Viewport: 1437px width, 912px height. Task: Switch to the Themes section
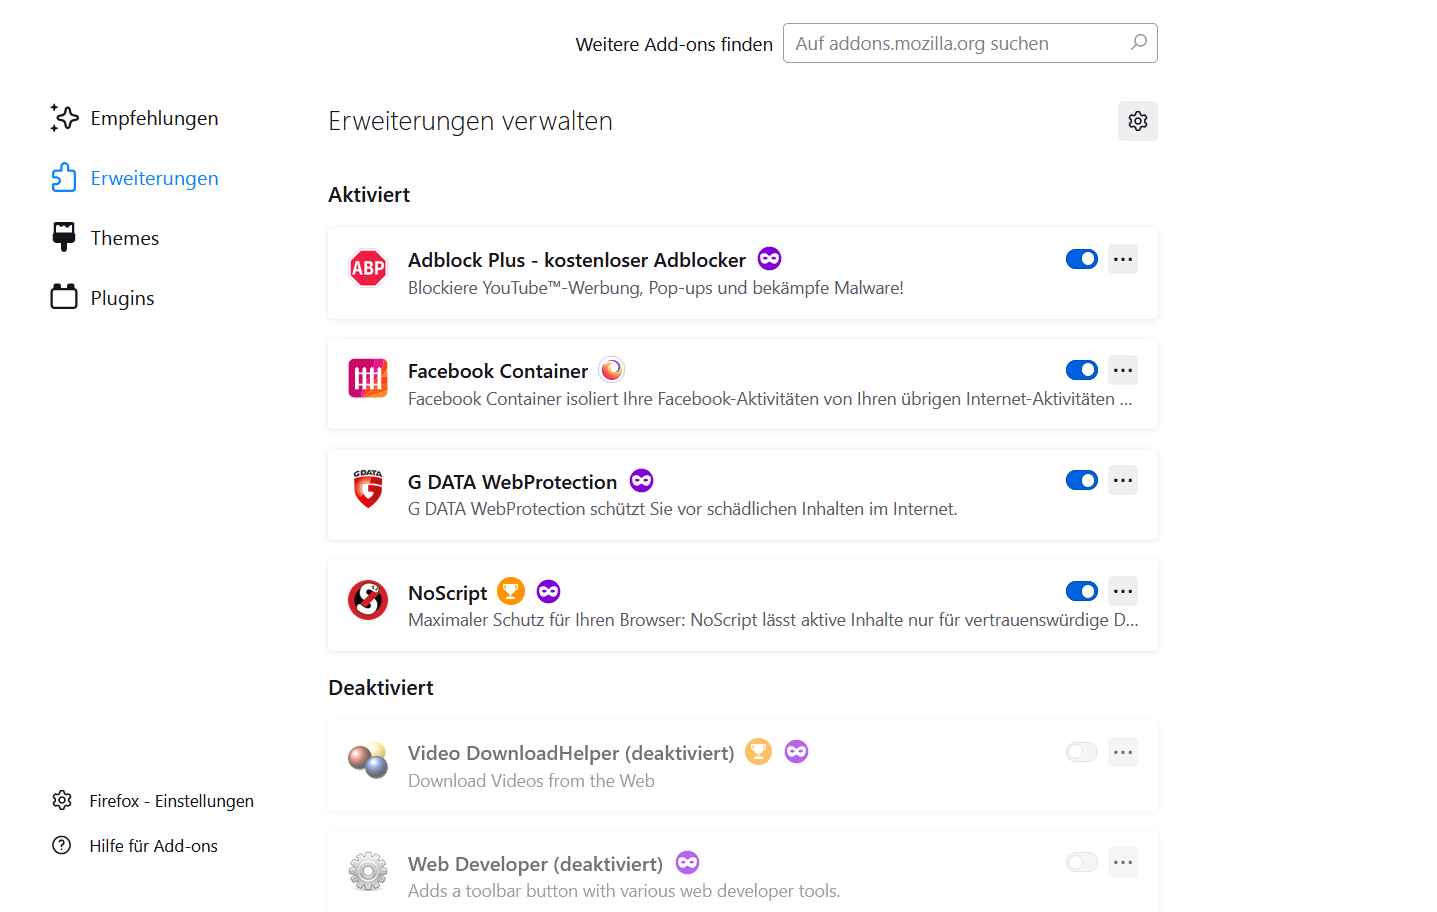[x=124, y=238]
